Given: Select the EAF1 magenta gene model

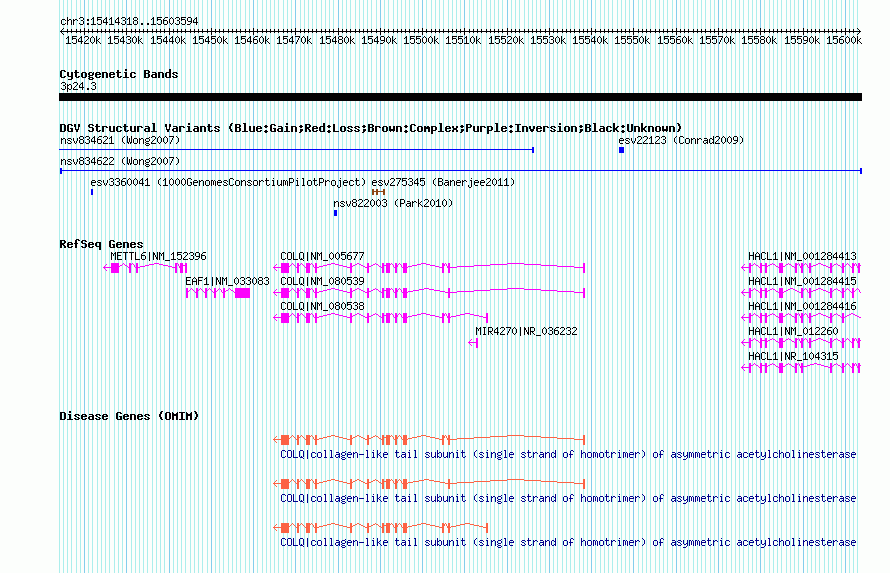Looking at the screenshot, I should (218, 293).
